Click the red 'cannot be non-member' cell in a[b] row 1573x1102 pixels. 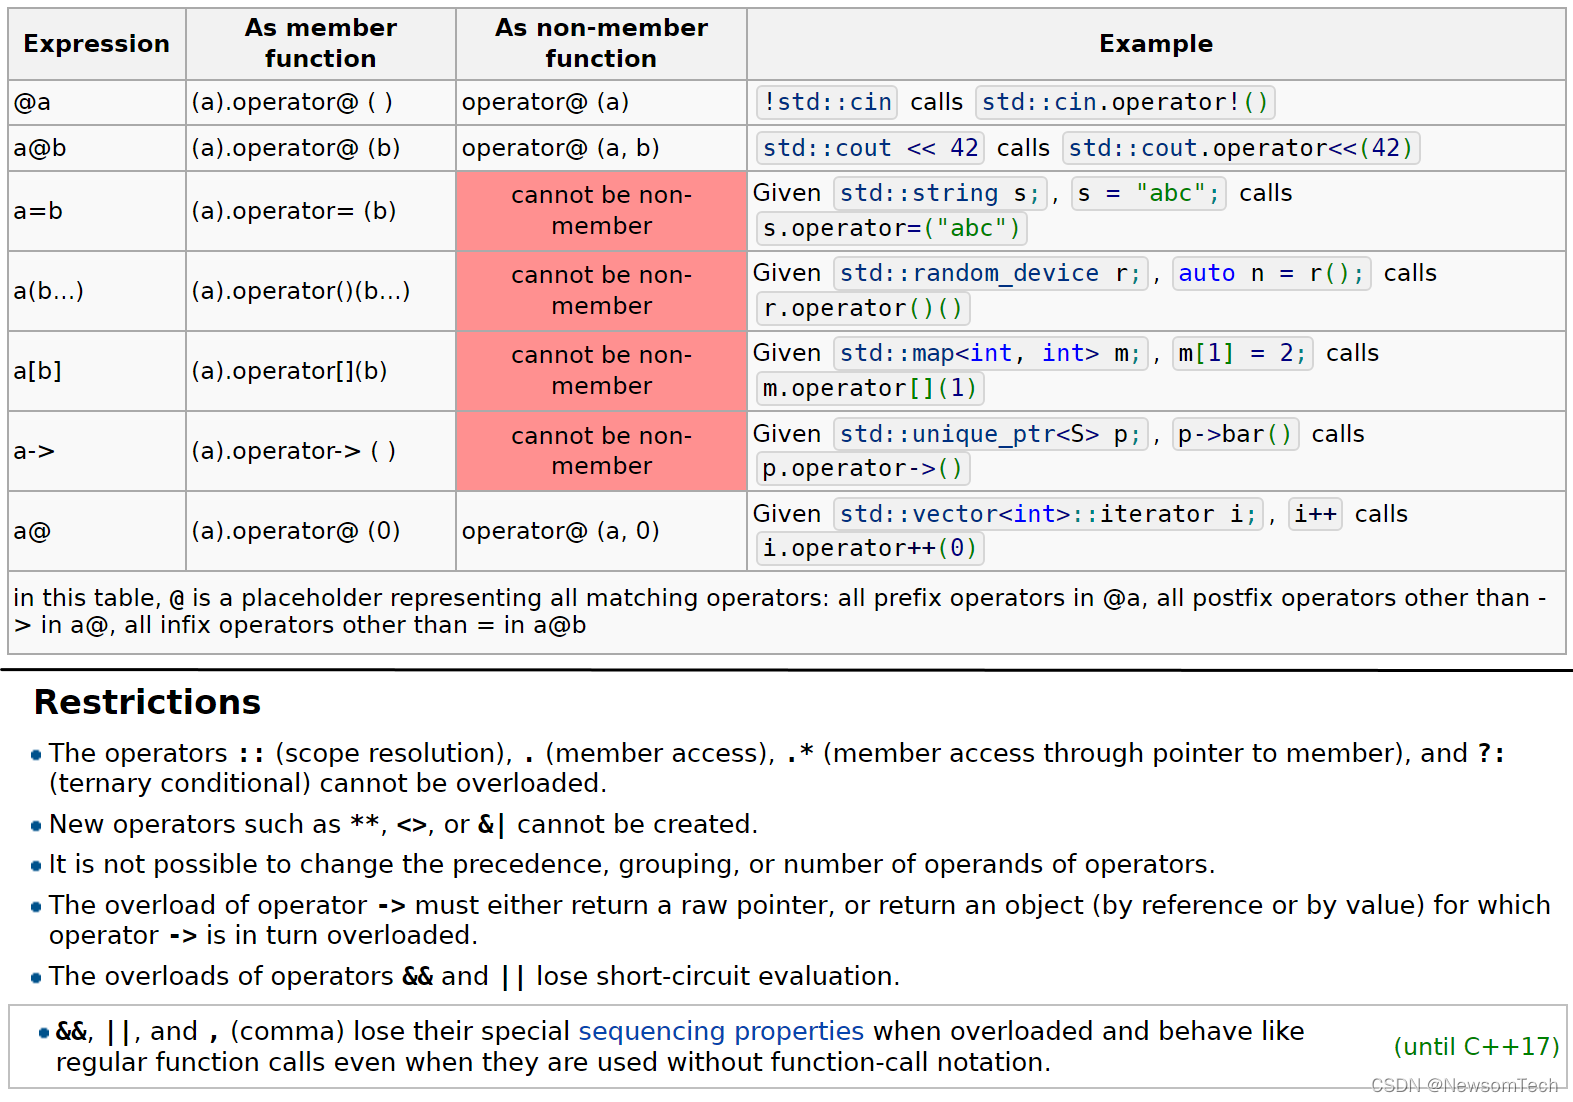[601, 371]
